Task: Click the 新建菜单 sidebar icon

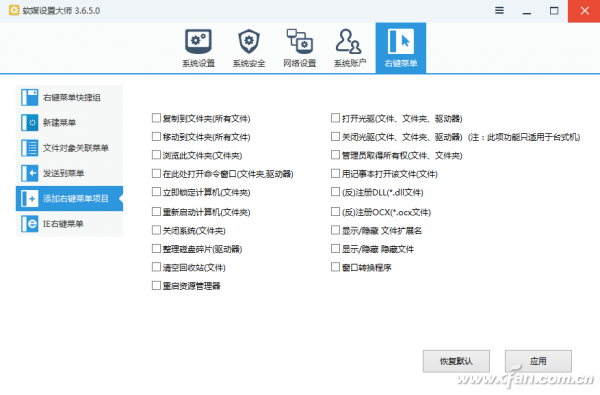Action: [x=29, y=122]
